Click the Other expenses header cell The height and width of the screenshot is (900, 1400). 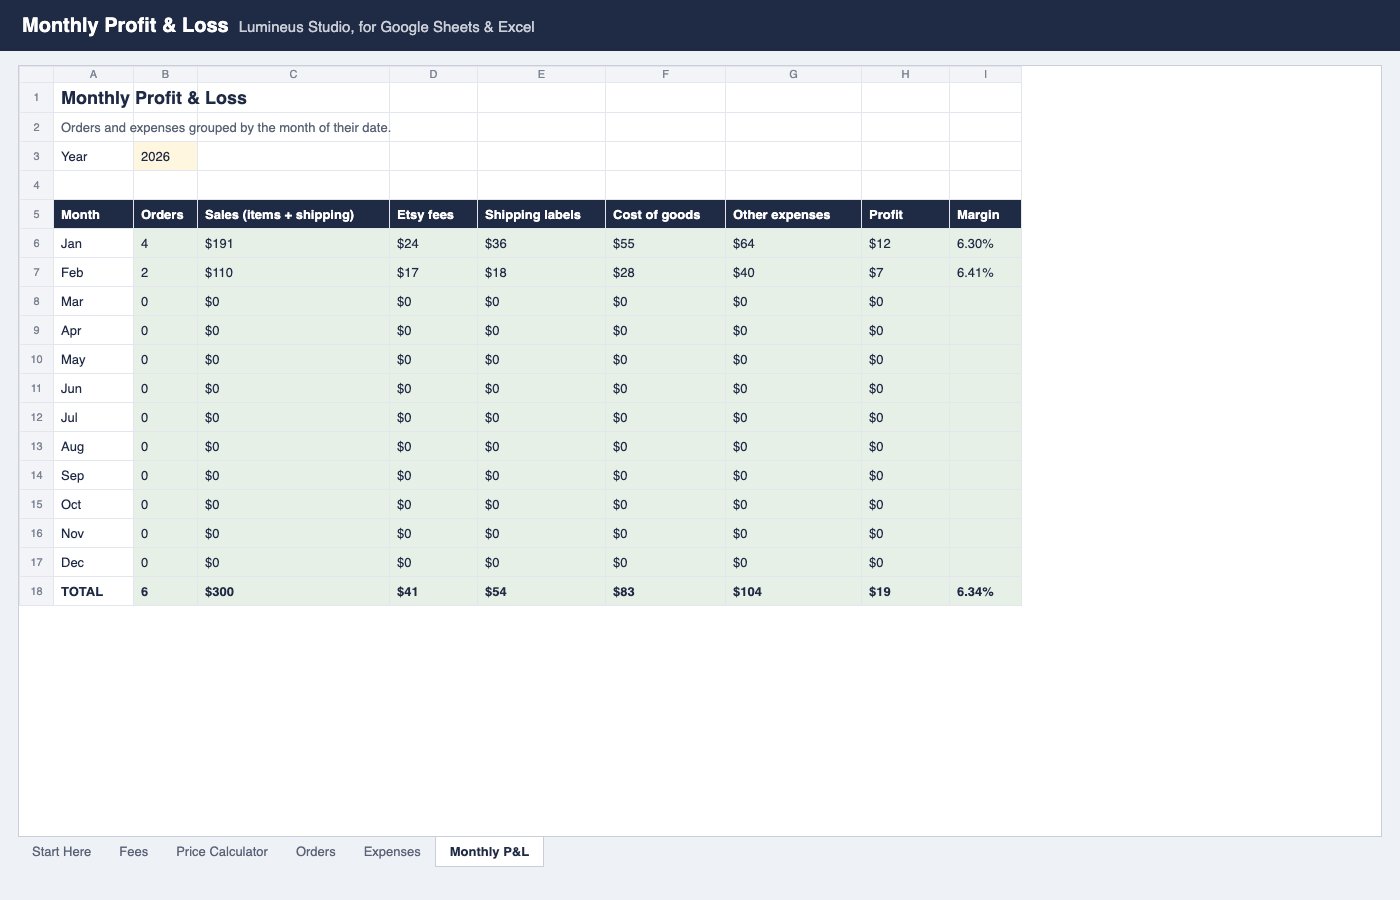pyautogui.click(x=793, y=214)
